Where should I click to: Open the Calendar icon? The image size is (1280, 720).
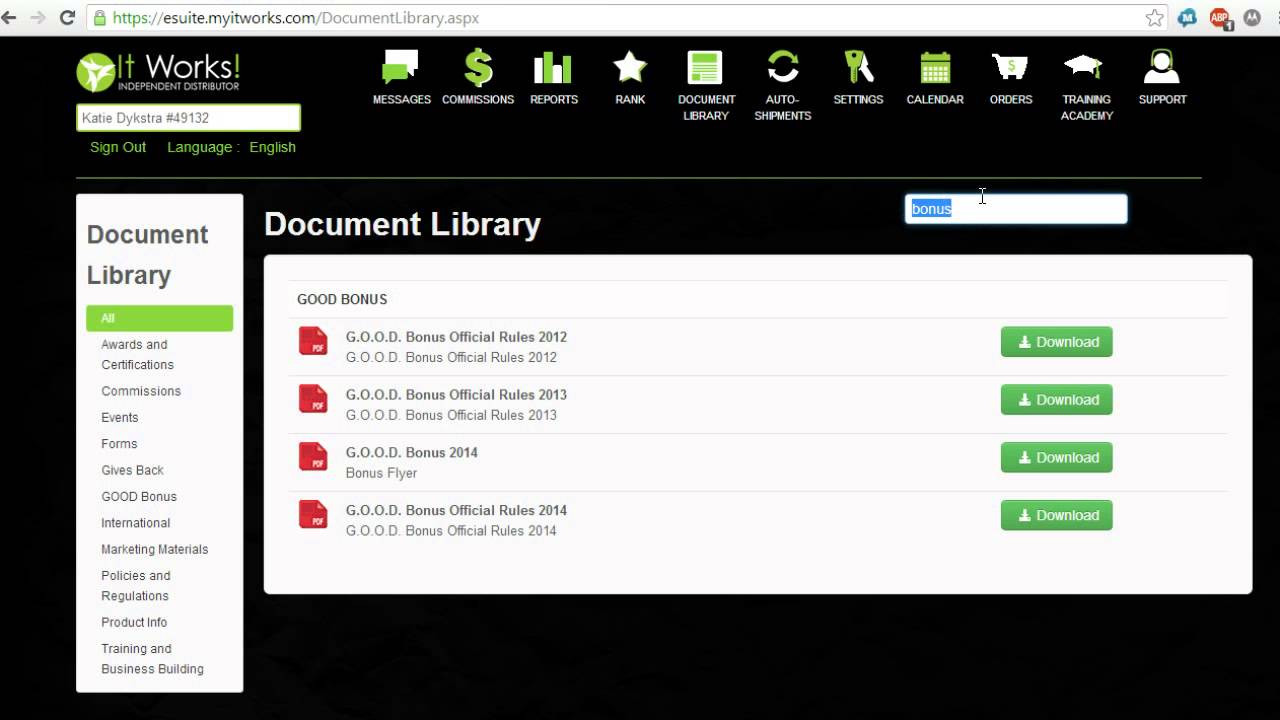(x=935, y=68)
